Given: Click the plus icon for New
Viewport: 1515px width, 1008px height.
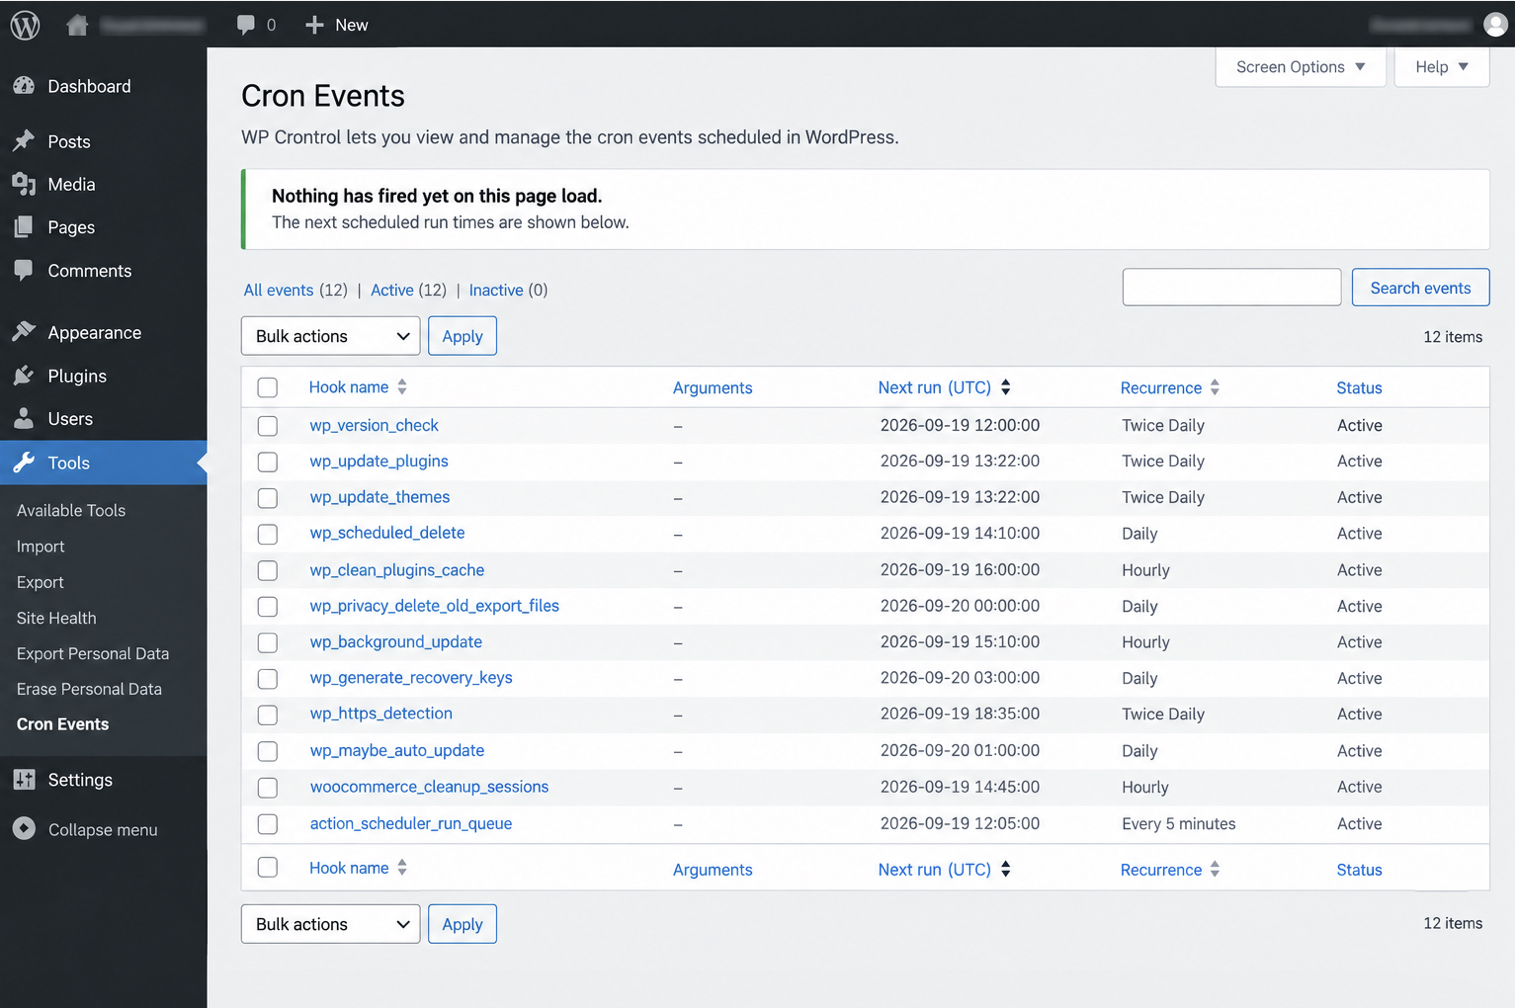Looking at the screenshot, I should (x=314, y=25).
